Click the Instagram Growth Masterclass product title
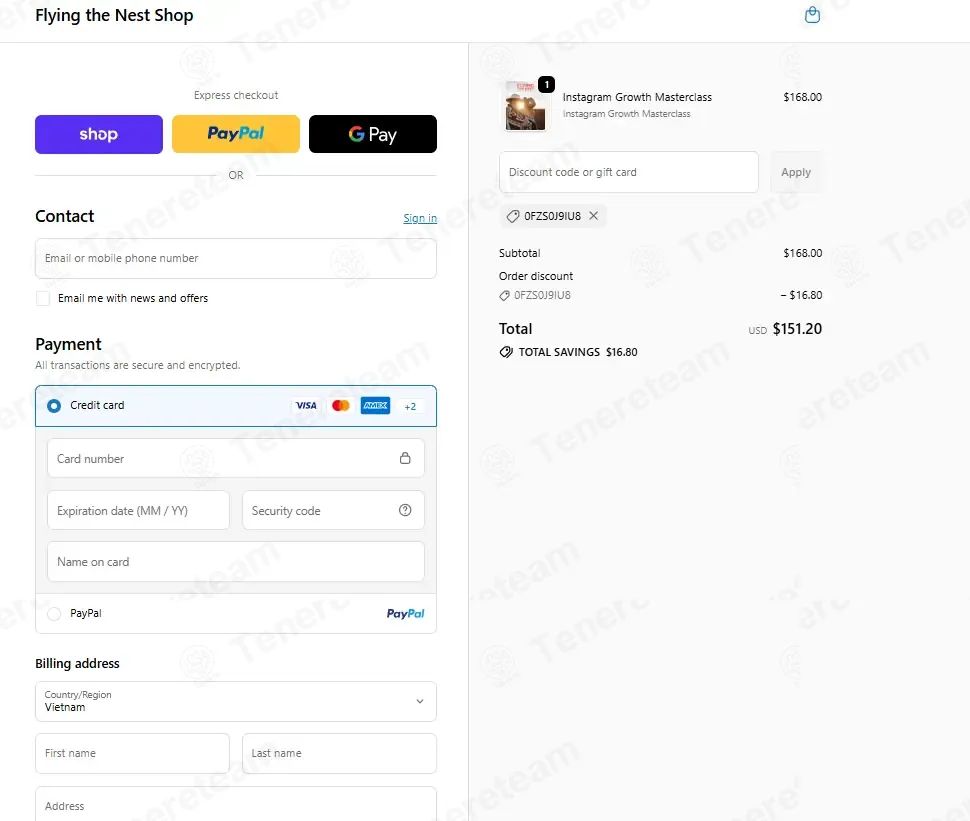 [x=637, y=97]
